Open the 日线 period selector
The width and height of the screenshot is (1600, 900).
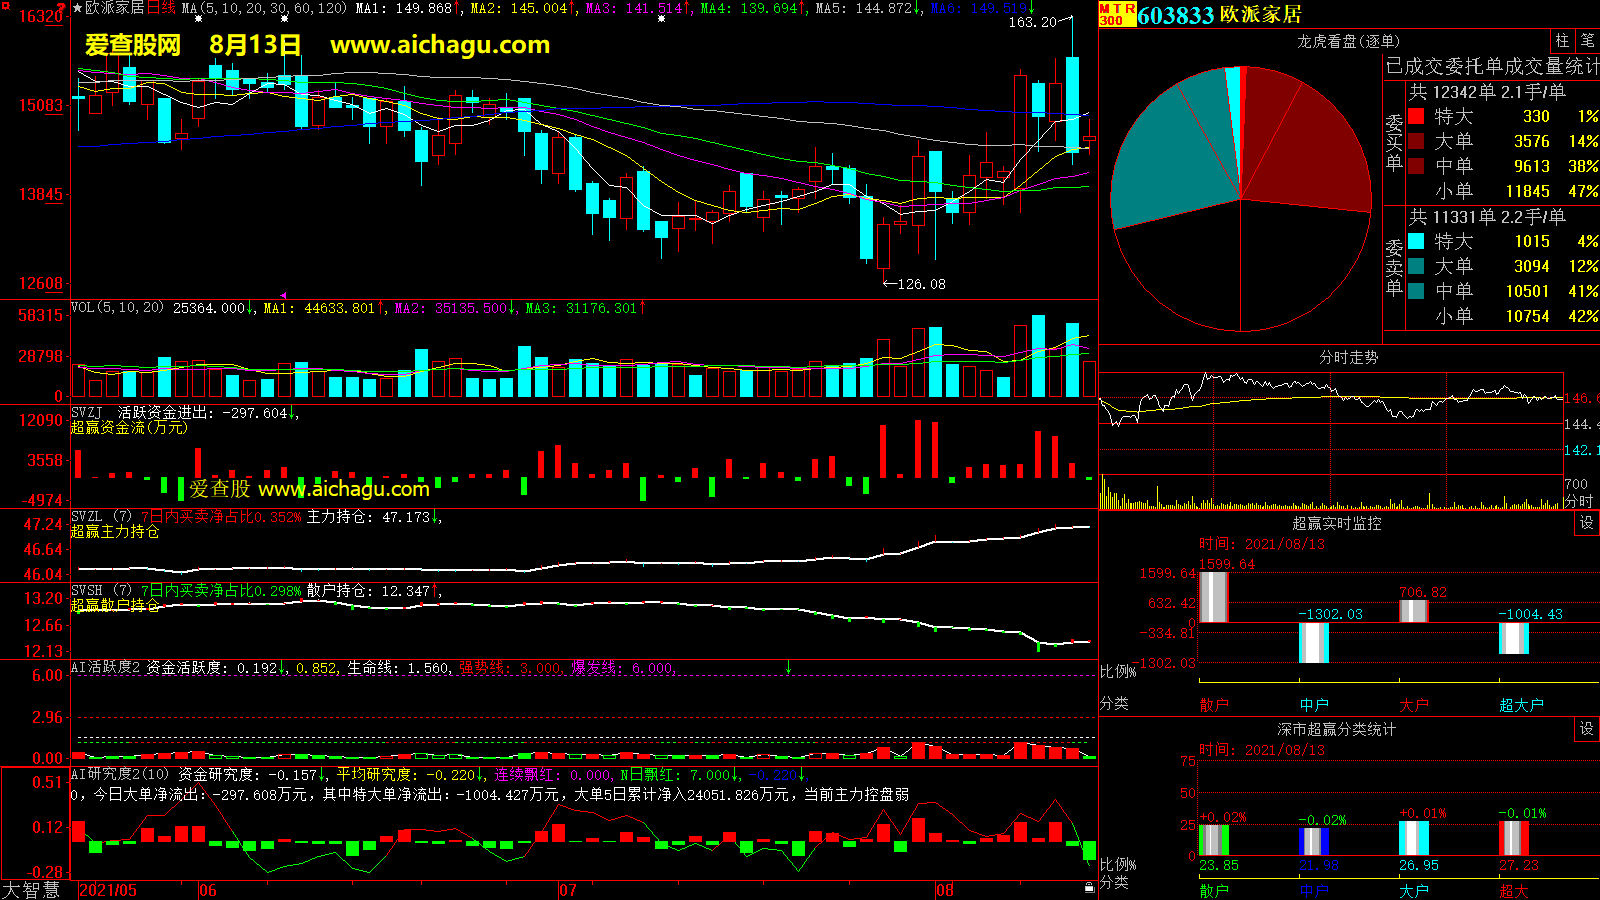coord(161,8)
